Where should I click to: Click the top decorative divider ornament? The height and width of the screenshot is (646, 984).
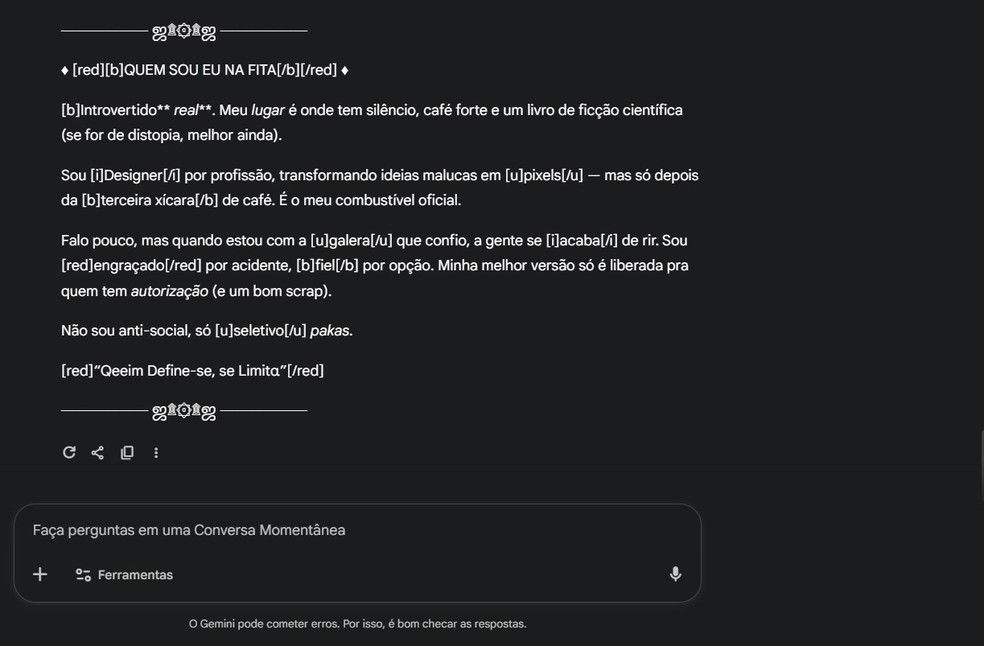coord(184,32)
